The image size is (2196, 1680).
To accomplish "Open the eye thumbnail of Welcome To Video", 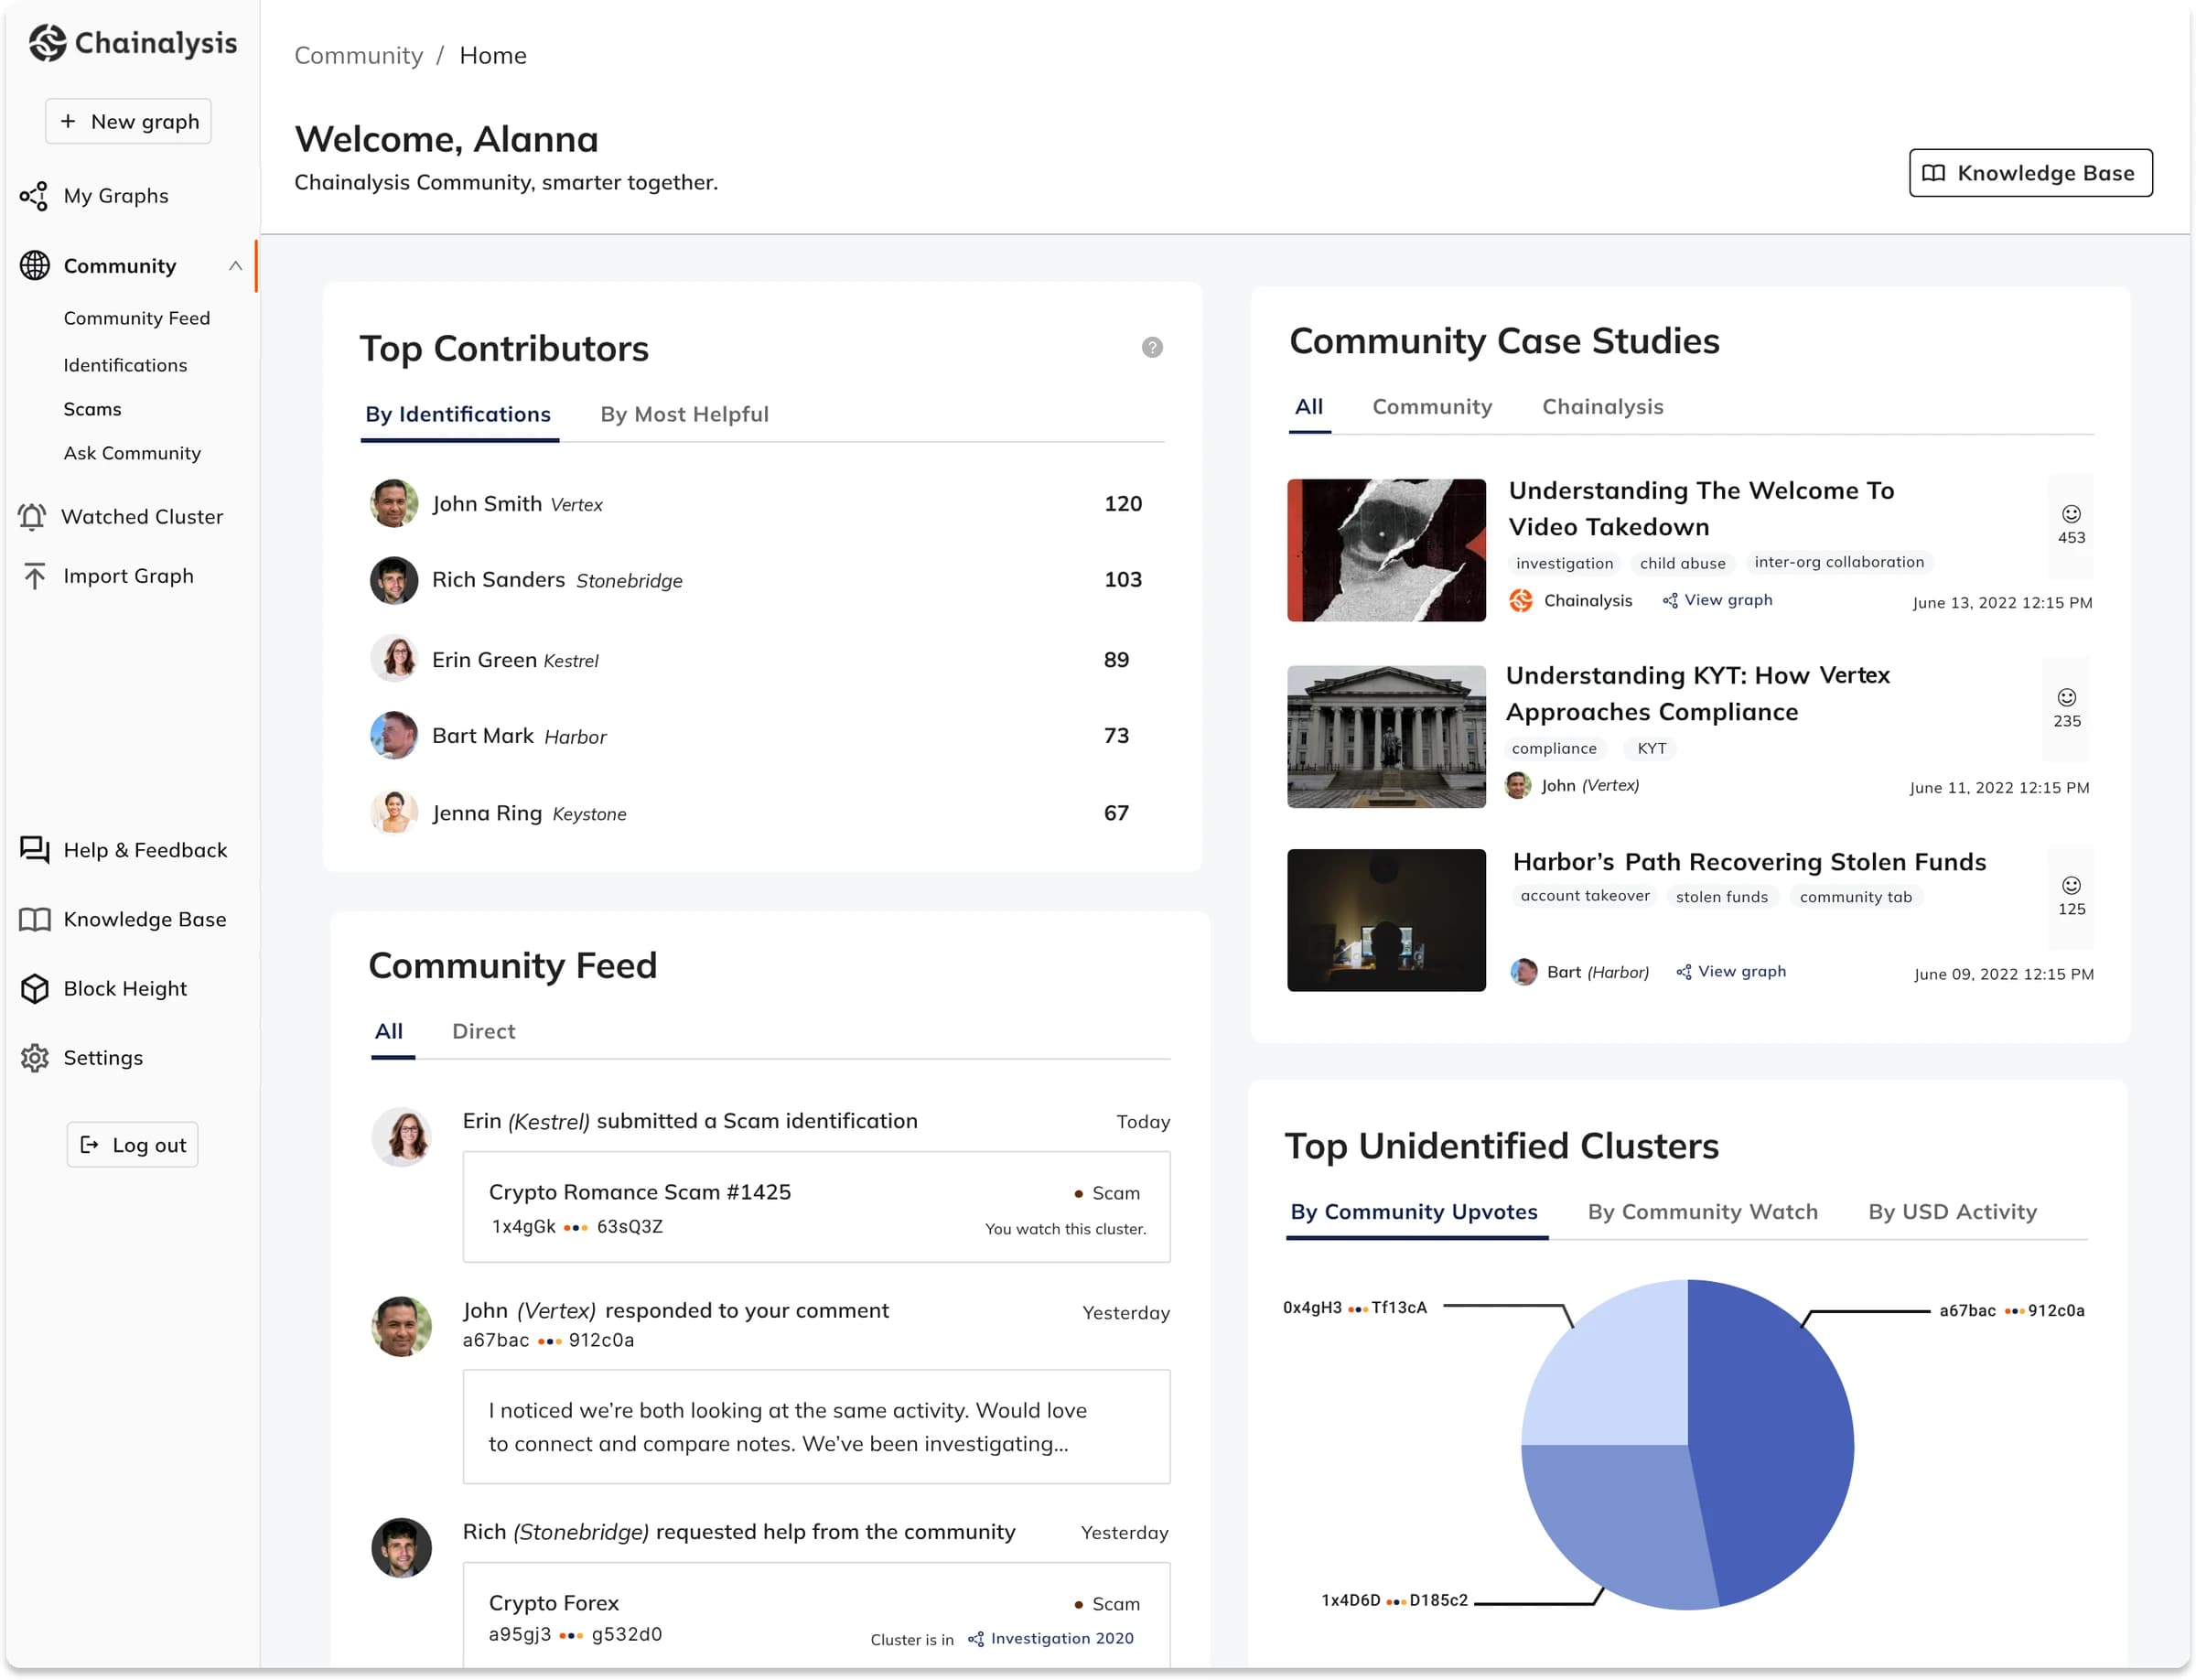I will click(1386, 550).
